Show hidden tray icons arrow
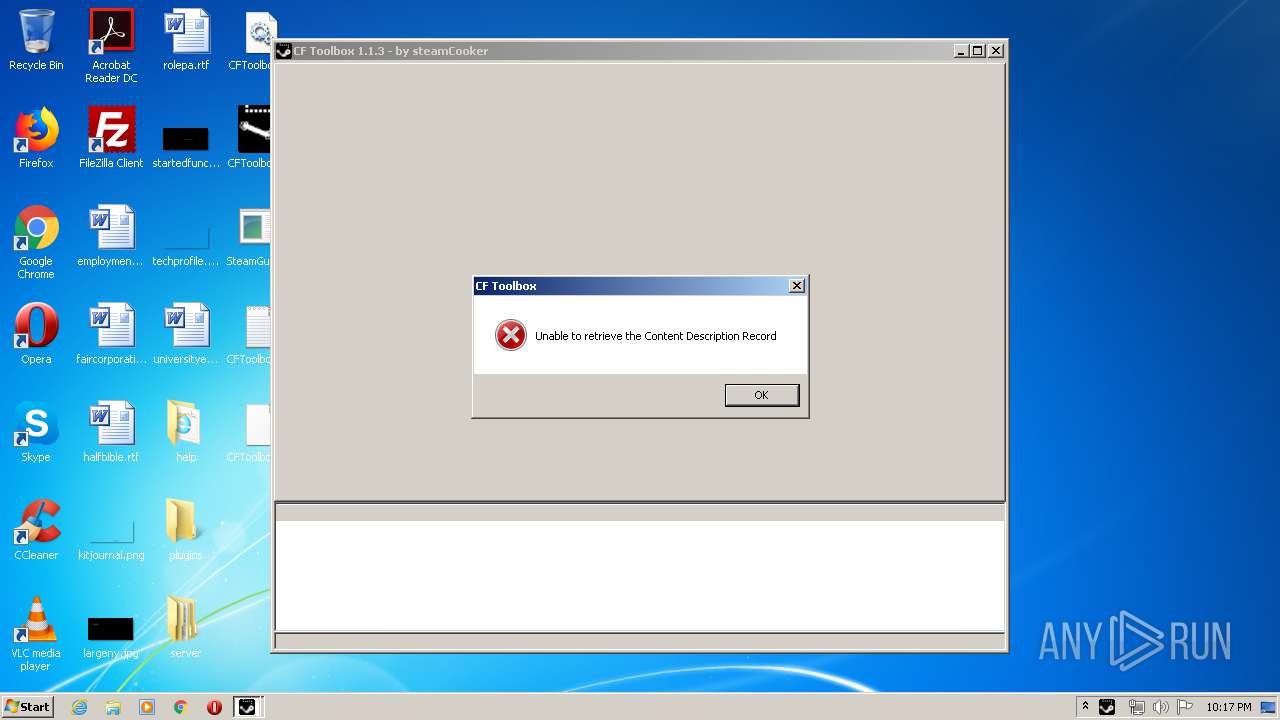This screenshot has width=1280, height=720. pos(1085,706)
